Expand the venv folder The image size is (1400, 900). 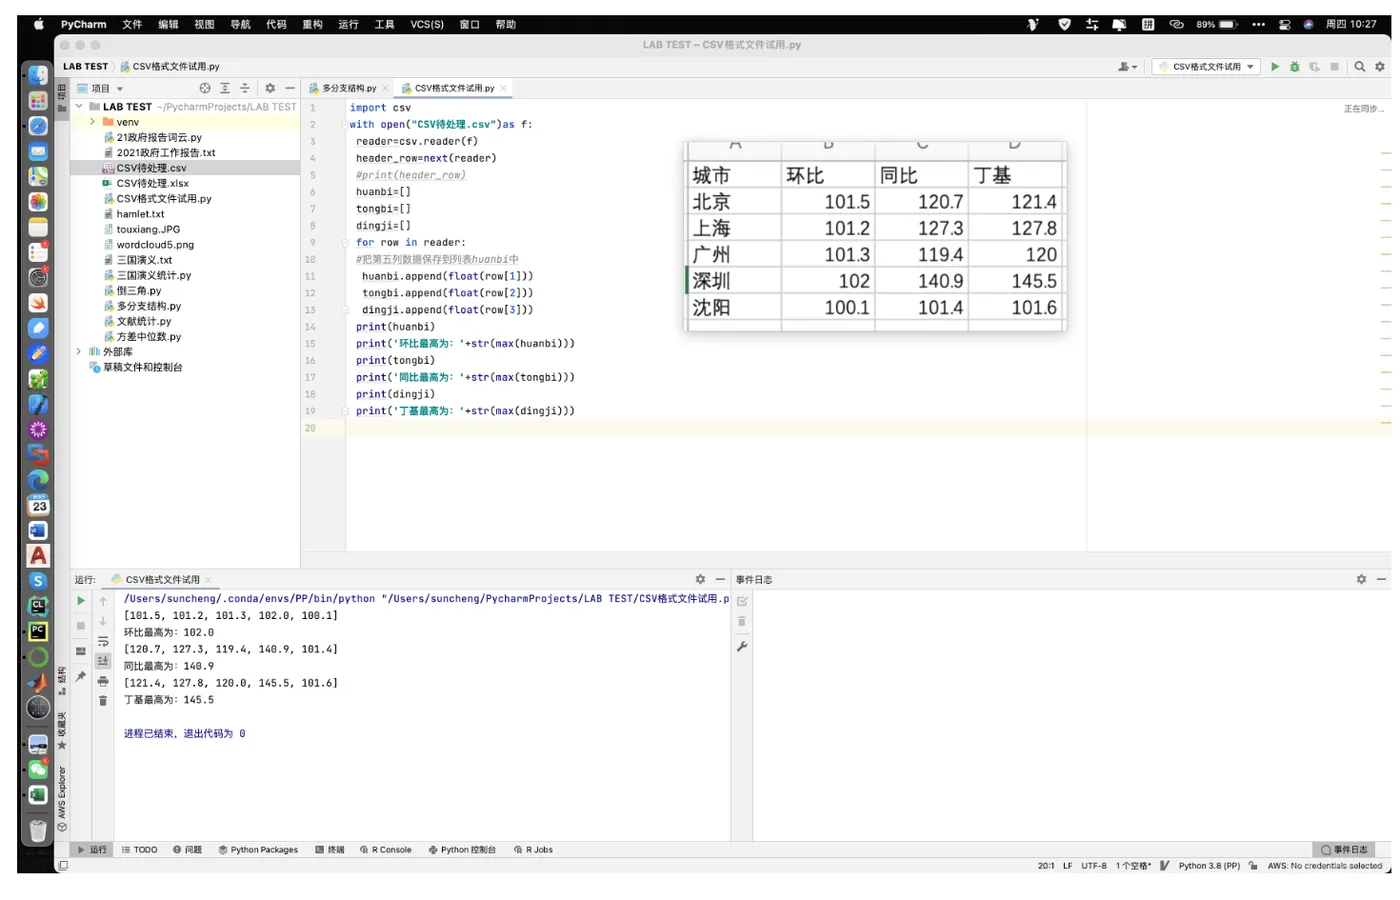92,122
